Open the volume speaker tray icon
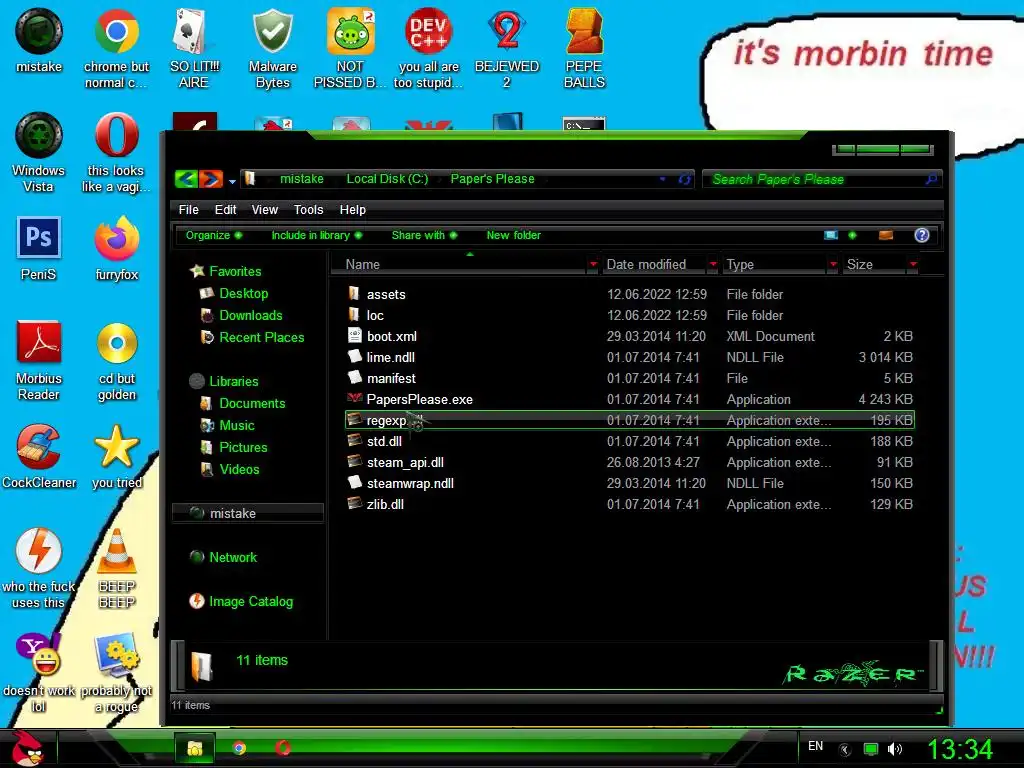Viewport: 1024px width, 768px height. tap(895, 749)
